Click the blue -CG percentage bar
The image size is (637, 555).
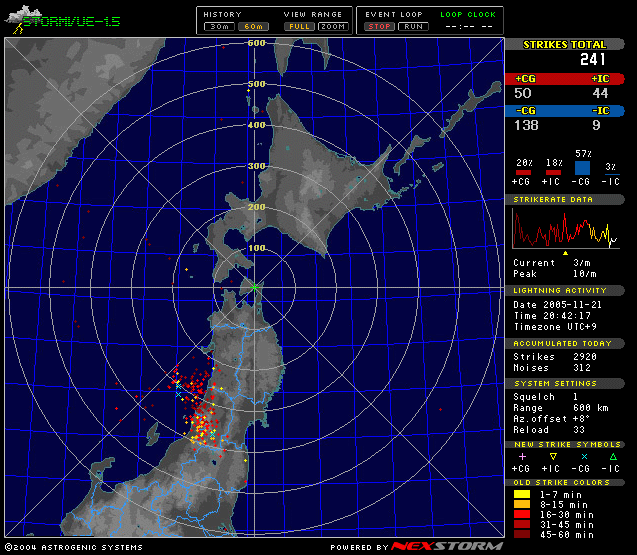tap(582, 169)
